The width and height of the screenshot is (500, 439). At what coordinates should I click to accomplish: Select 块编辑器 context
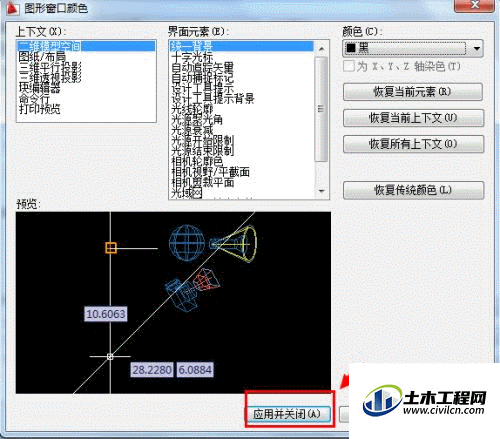[39, 88]
